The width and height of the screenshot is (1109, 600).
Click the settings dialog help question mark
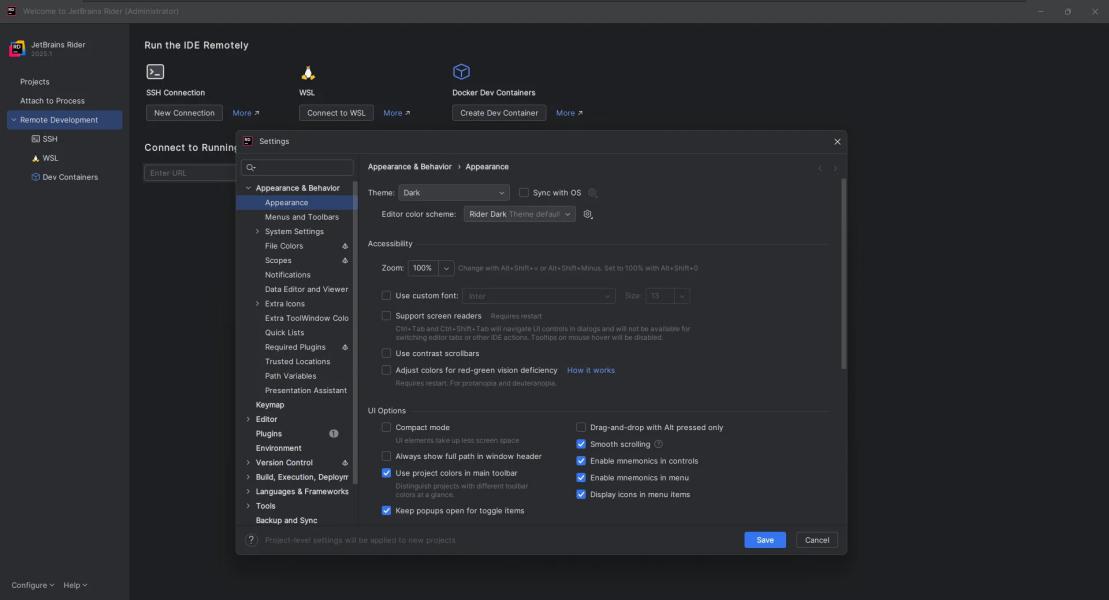(x=252, y=540)
